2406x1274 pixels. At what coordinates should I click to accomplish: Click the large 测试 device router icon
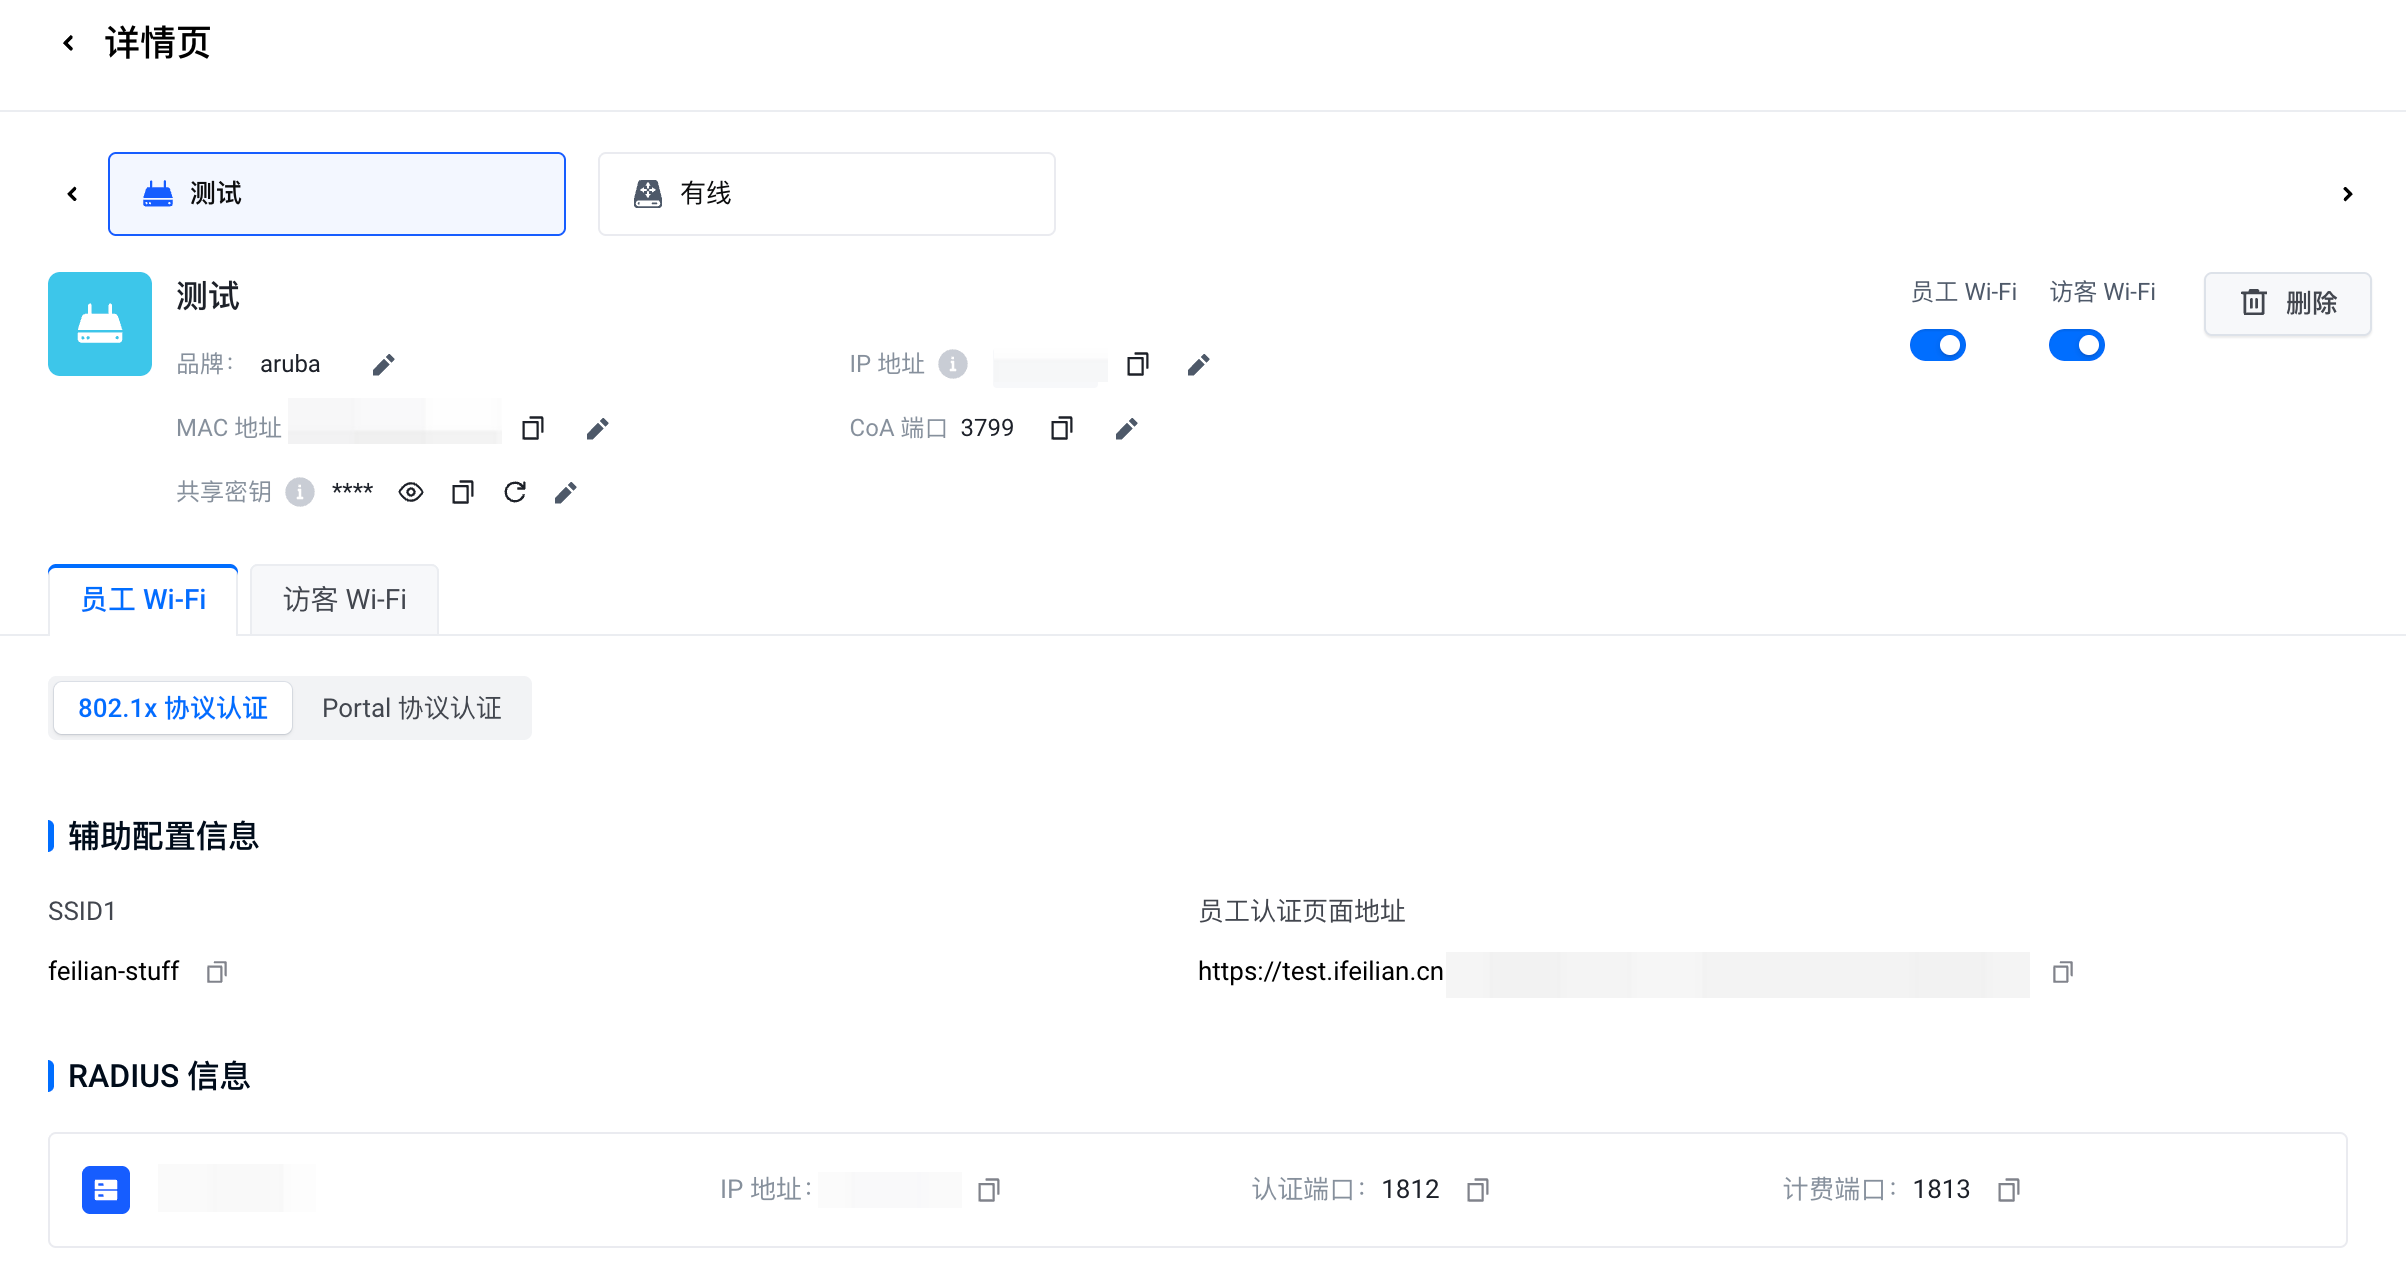coord(100,324)
